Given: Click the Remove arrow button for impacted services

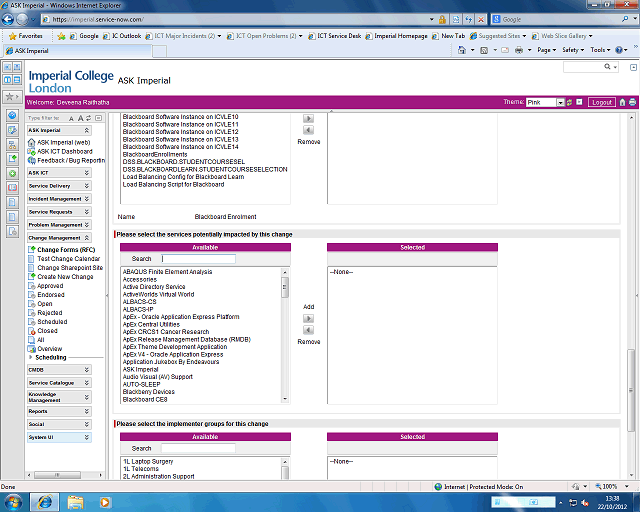Looking at the screenshot, I should click(x=309, y=330).
